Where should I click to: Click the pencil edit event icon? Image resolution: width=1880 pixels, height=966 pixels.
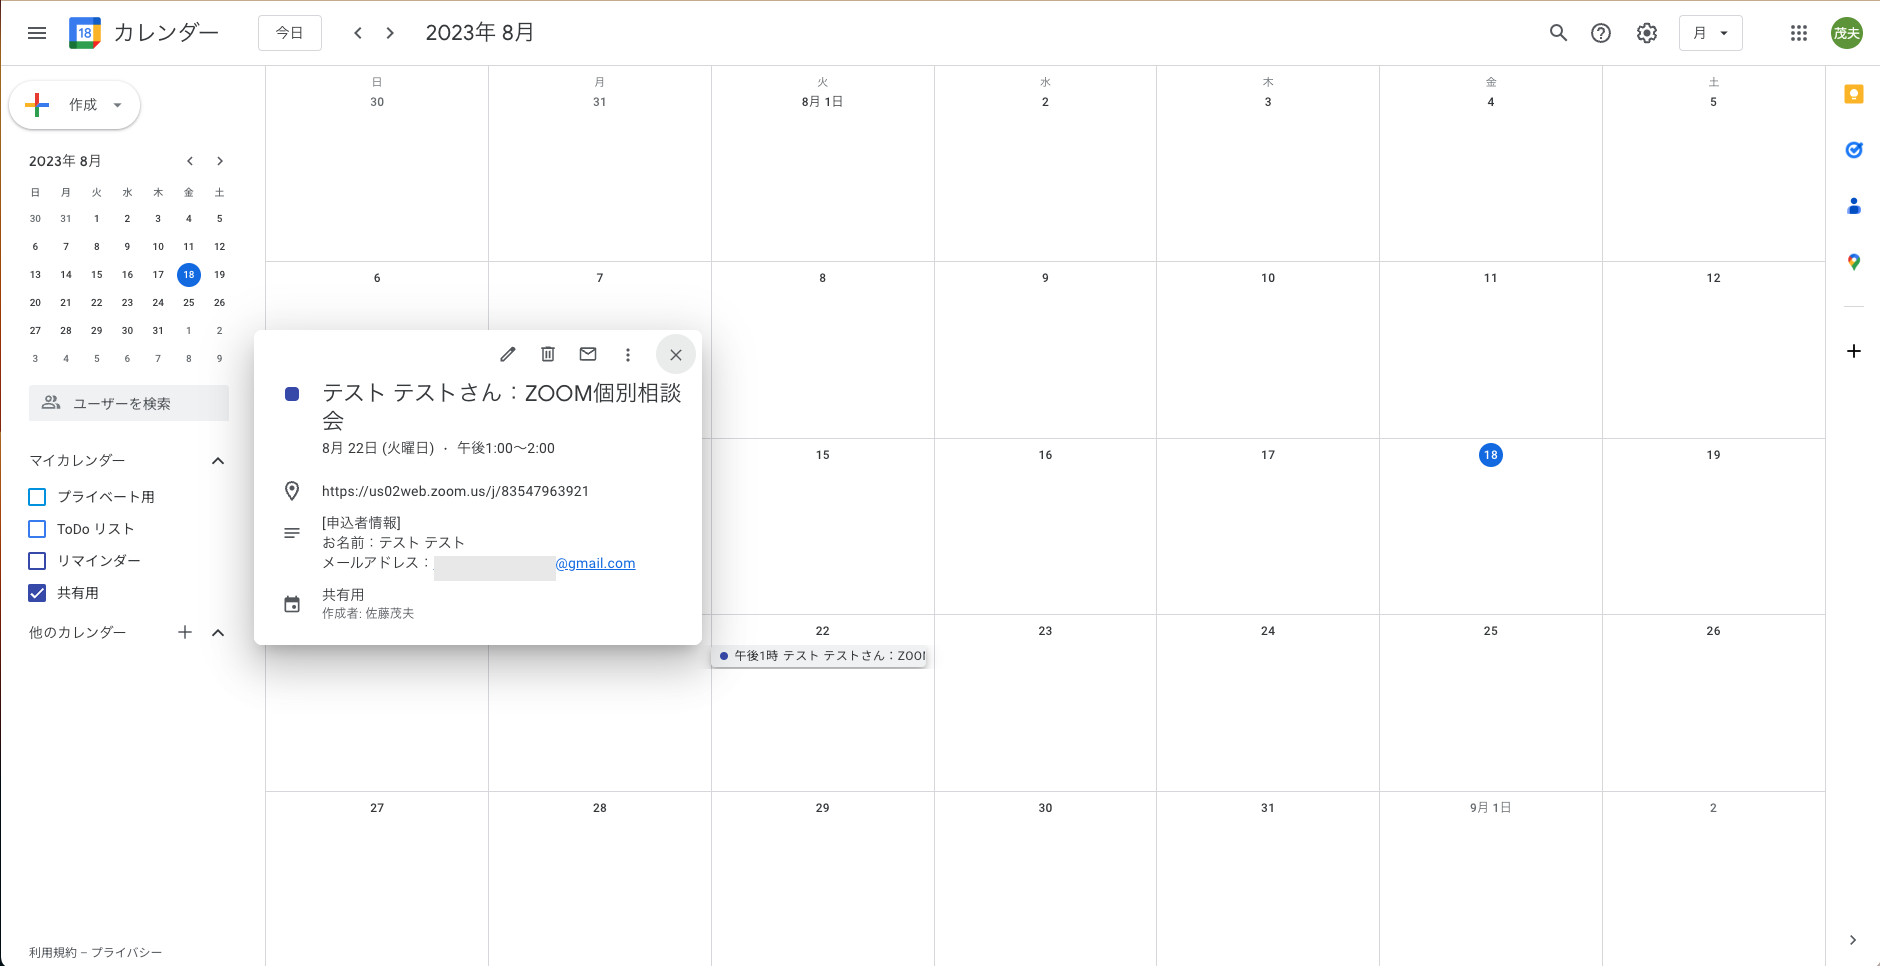(508, 354)
